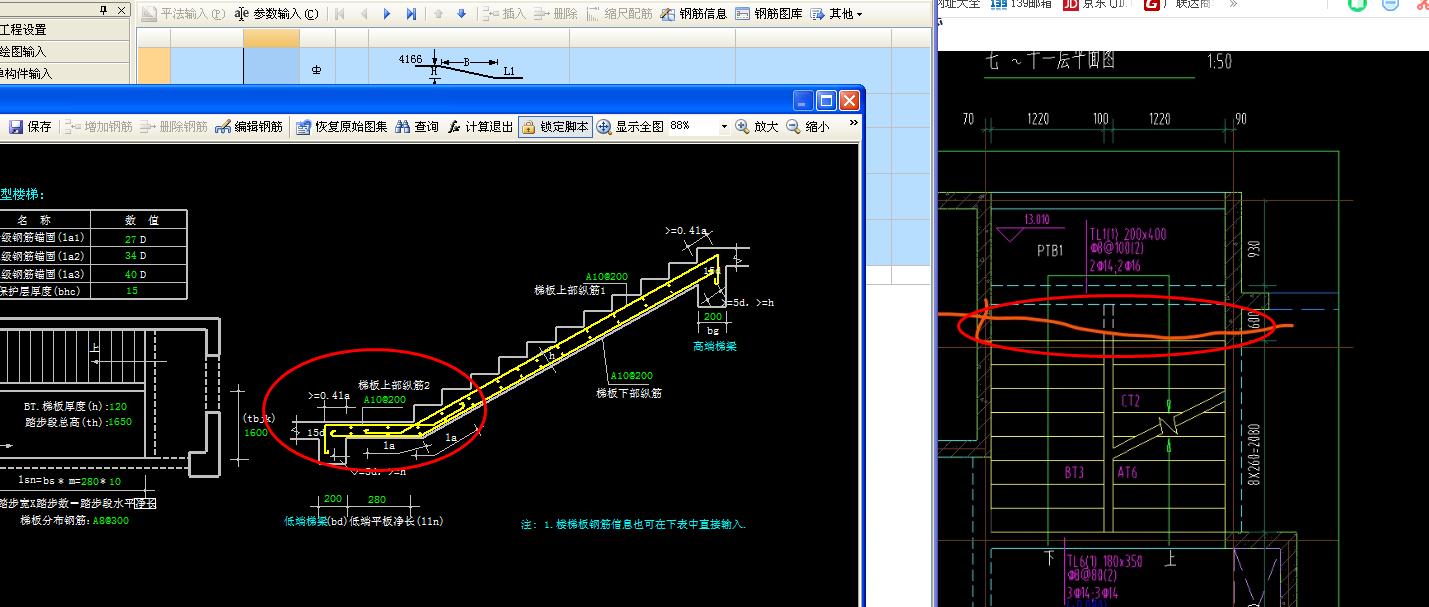The width and height of the screenshot is (1429, 607).
Task: Edit anchorage (la2) value 34
Action: (130, 256)
